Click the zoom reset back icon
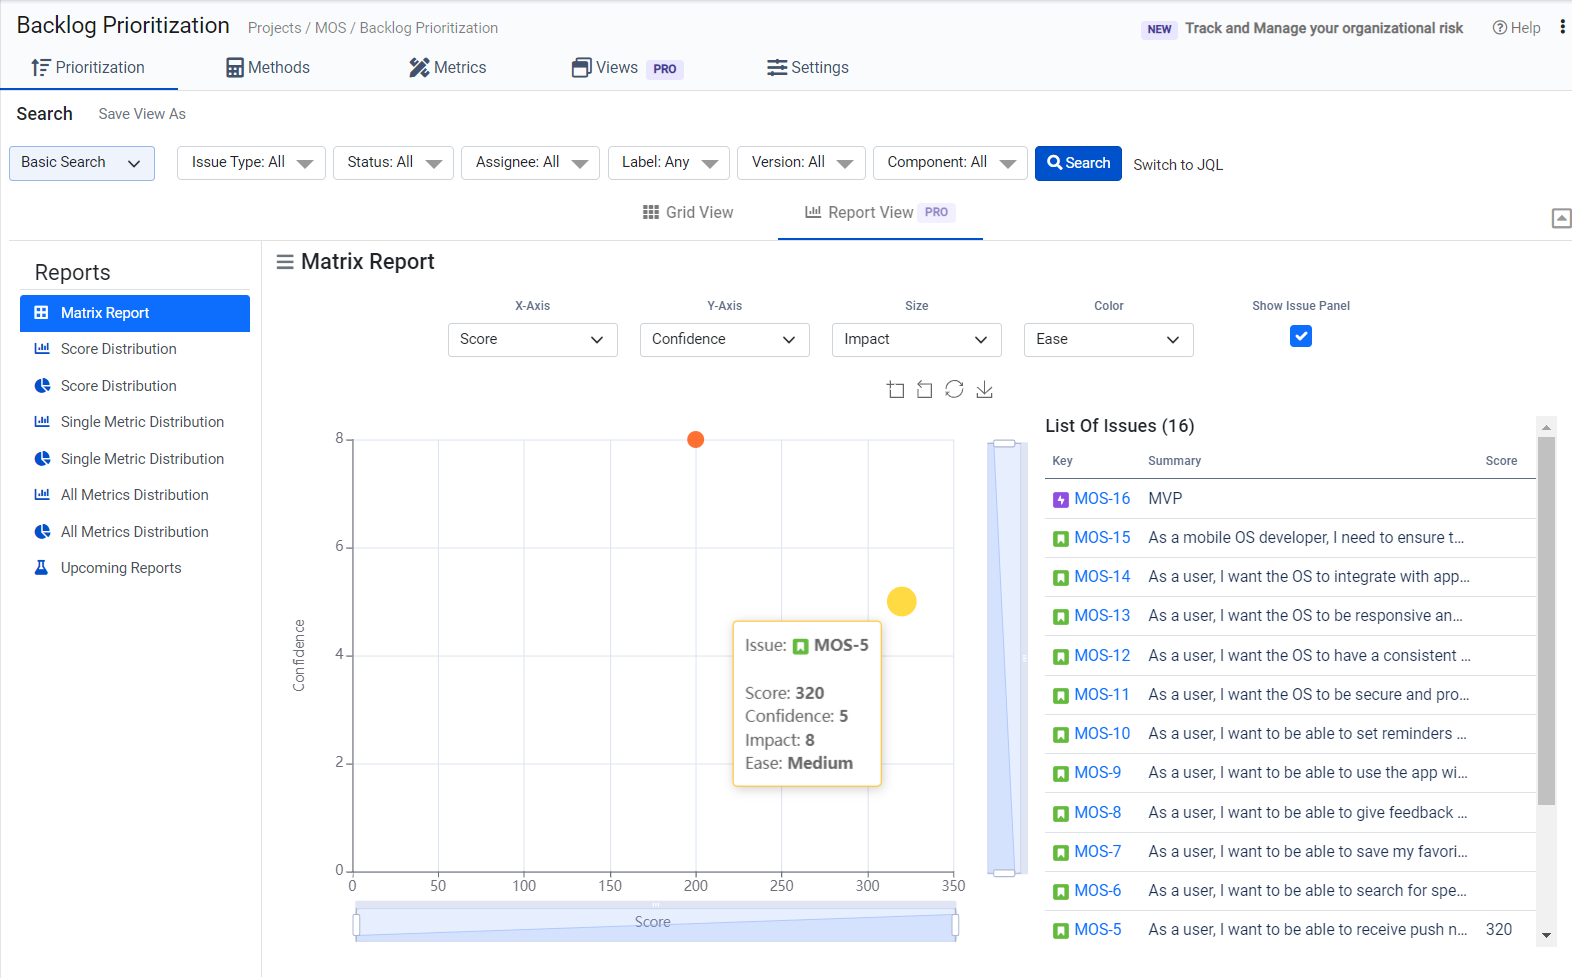The image size is (1572, 978). point(925,390)
